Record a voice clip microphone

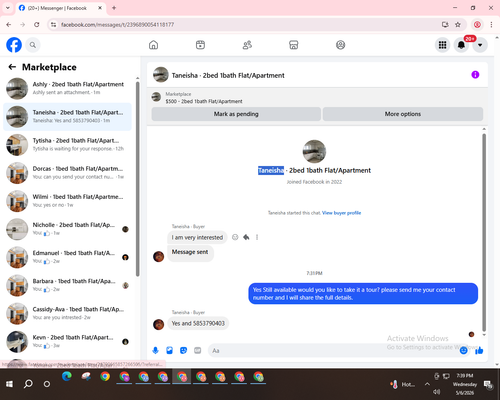click(x=155, y=350)
